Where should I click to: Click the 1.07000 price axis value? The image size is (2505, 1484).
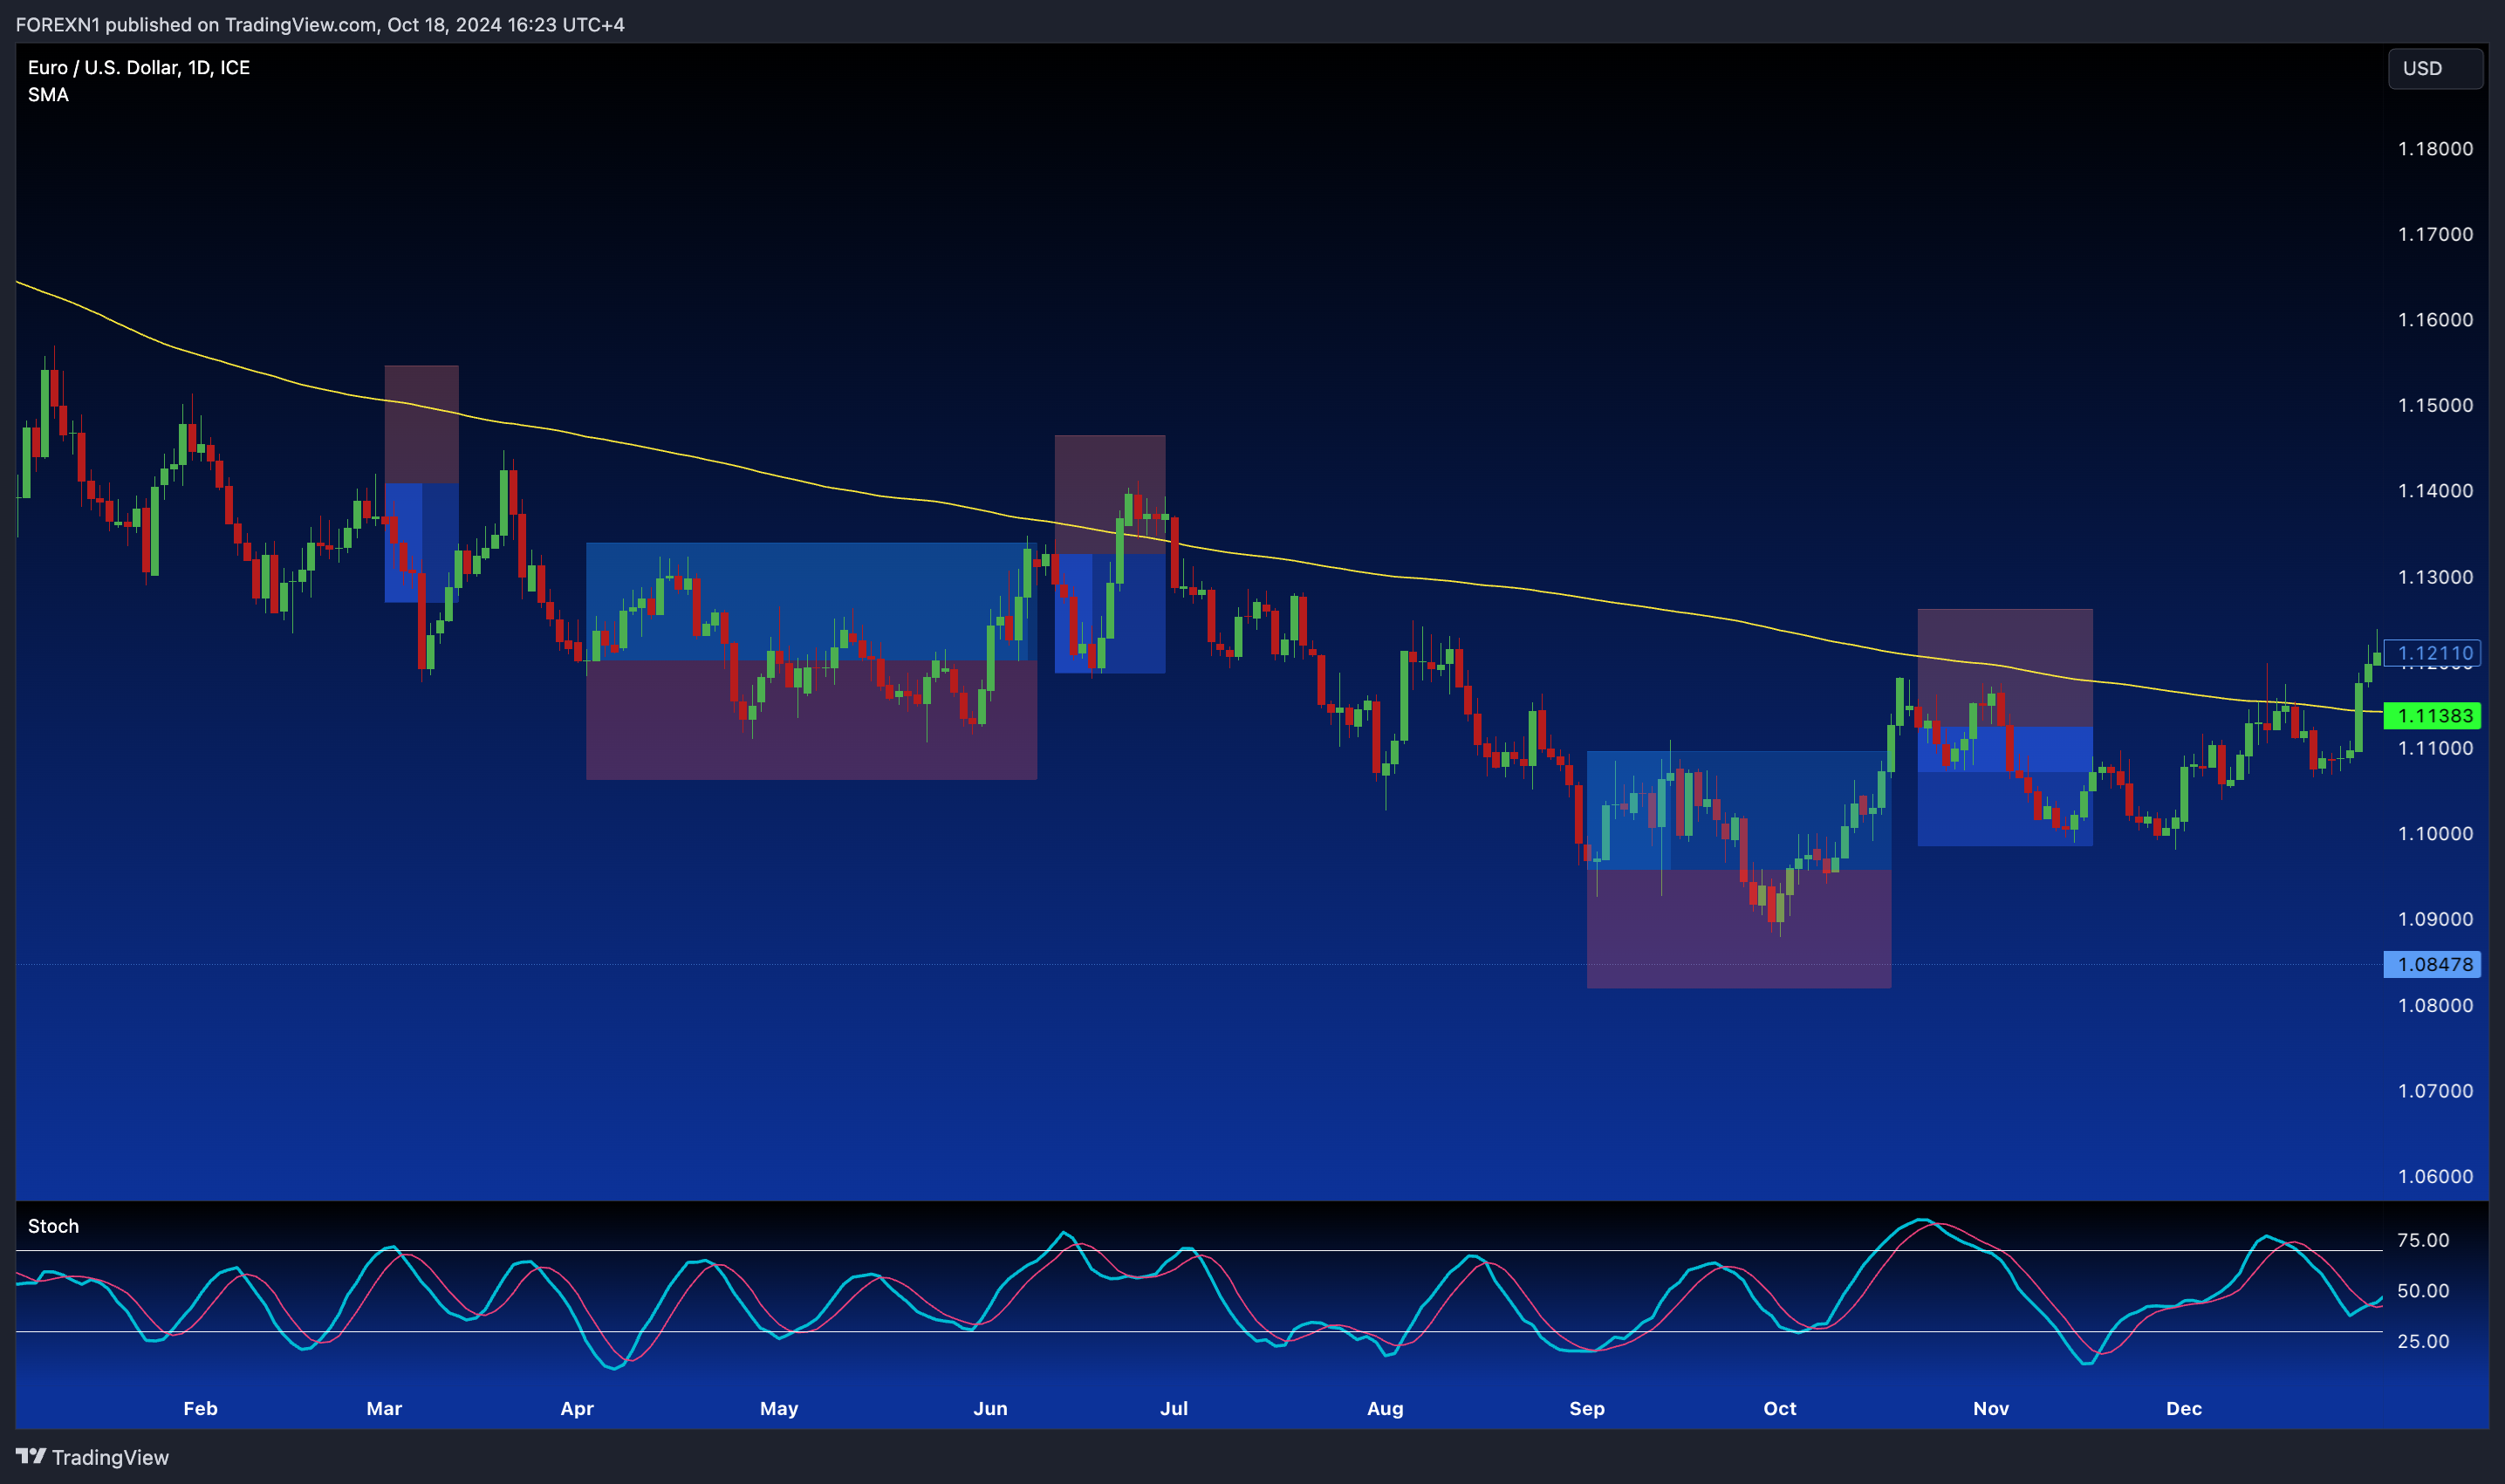pos(2435,1091)
